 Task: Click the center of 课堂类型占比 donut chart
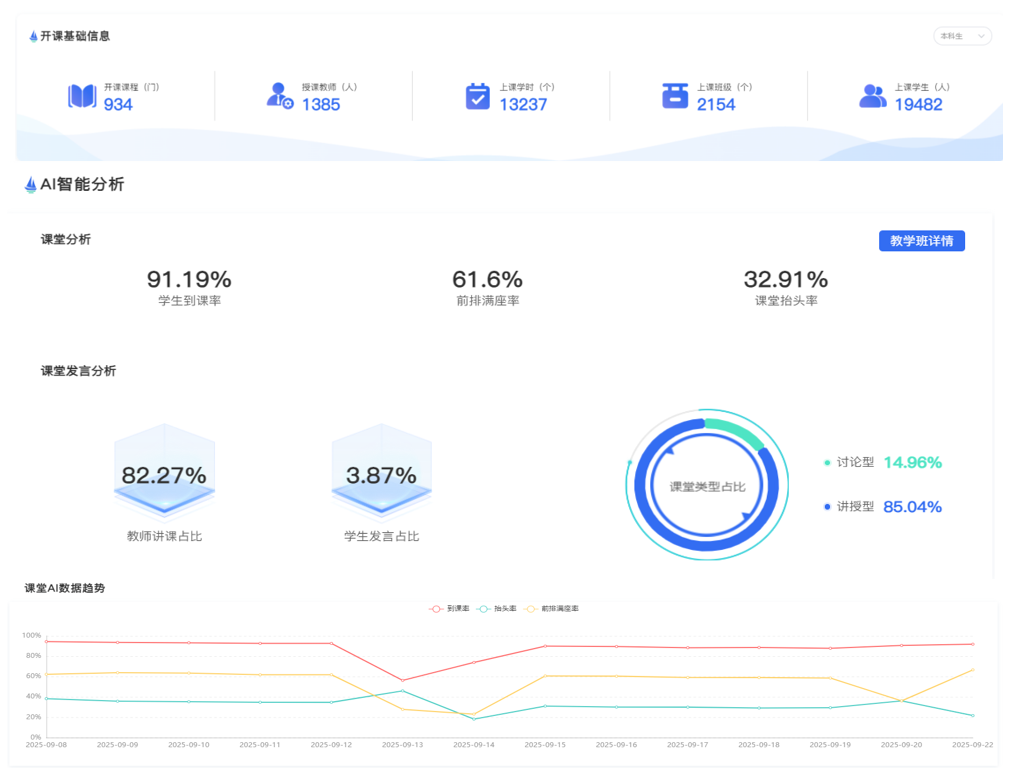pyautogui.click(x=707, y=487)
